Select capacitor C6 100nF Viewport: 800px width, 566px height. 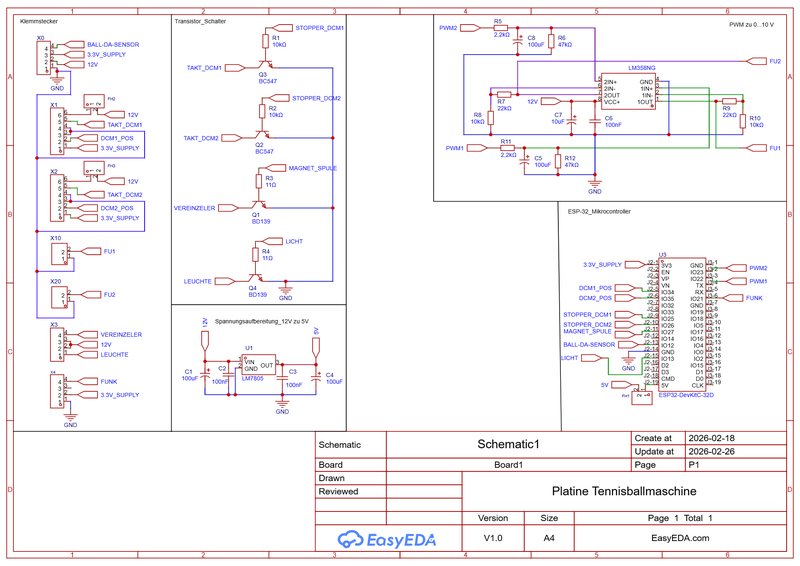[595, 121]
